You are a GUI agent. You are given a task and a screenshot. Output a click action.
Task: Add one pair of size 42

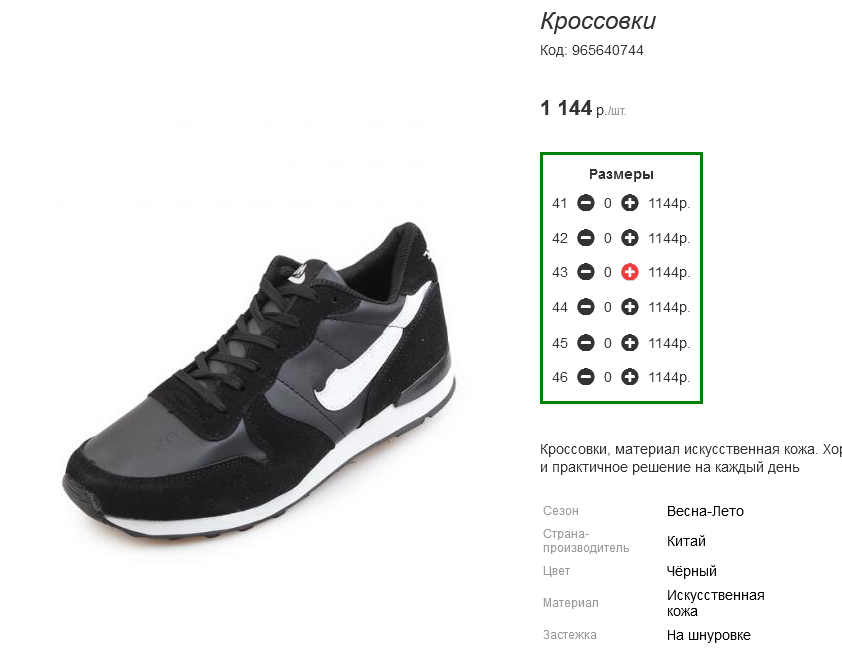[629, 238]
